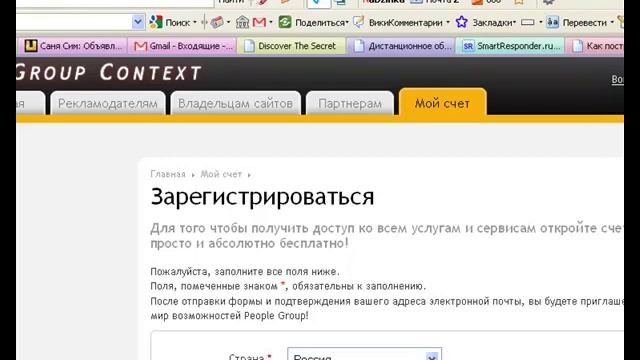The image size is (640, 360).
Task: Click the green Поделиться share icon
Action: tap(285, 22)
